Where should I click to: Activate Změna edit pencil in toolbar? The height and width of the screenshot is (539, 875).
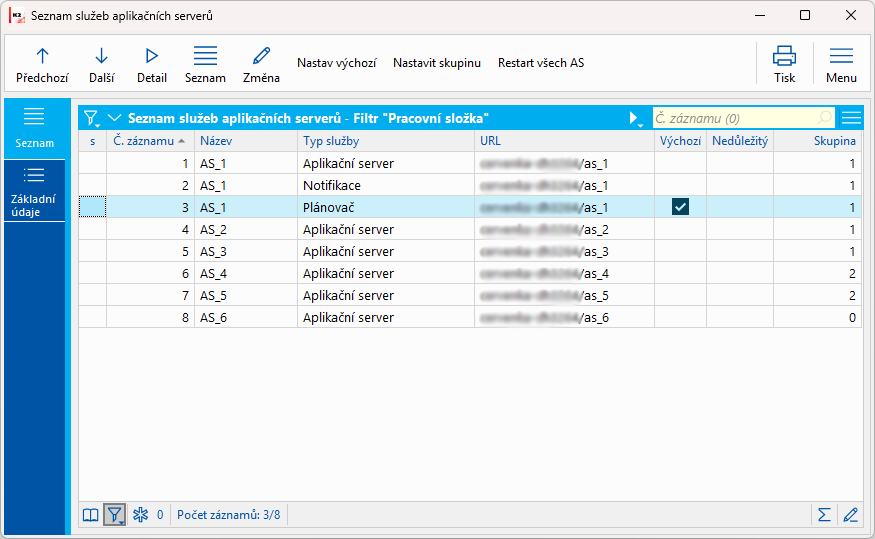pyautogui.click(x=261, y=64)
